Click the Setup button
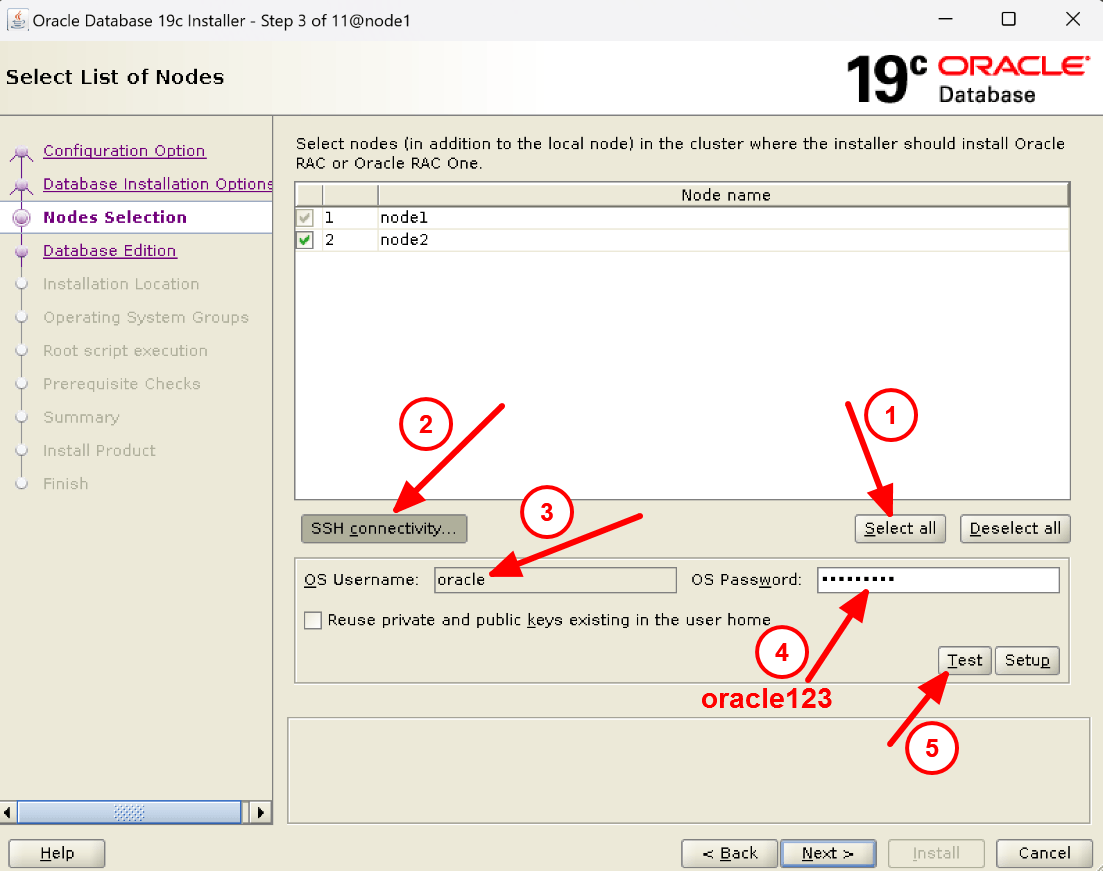The height and width of the screenshot is (871, 1103). pyautogui.click(x=1026, y=660)
